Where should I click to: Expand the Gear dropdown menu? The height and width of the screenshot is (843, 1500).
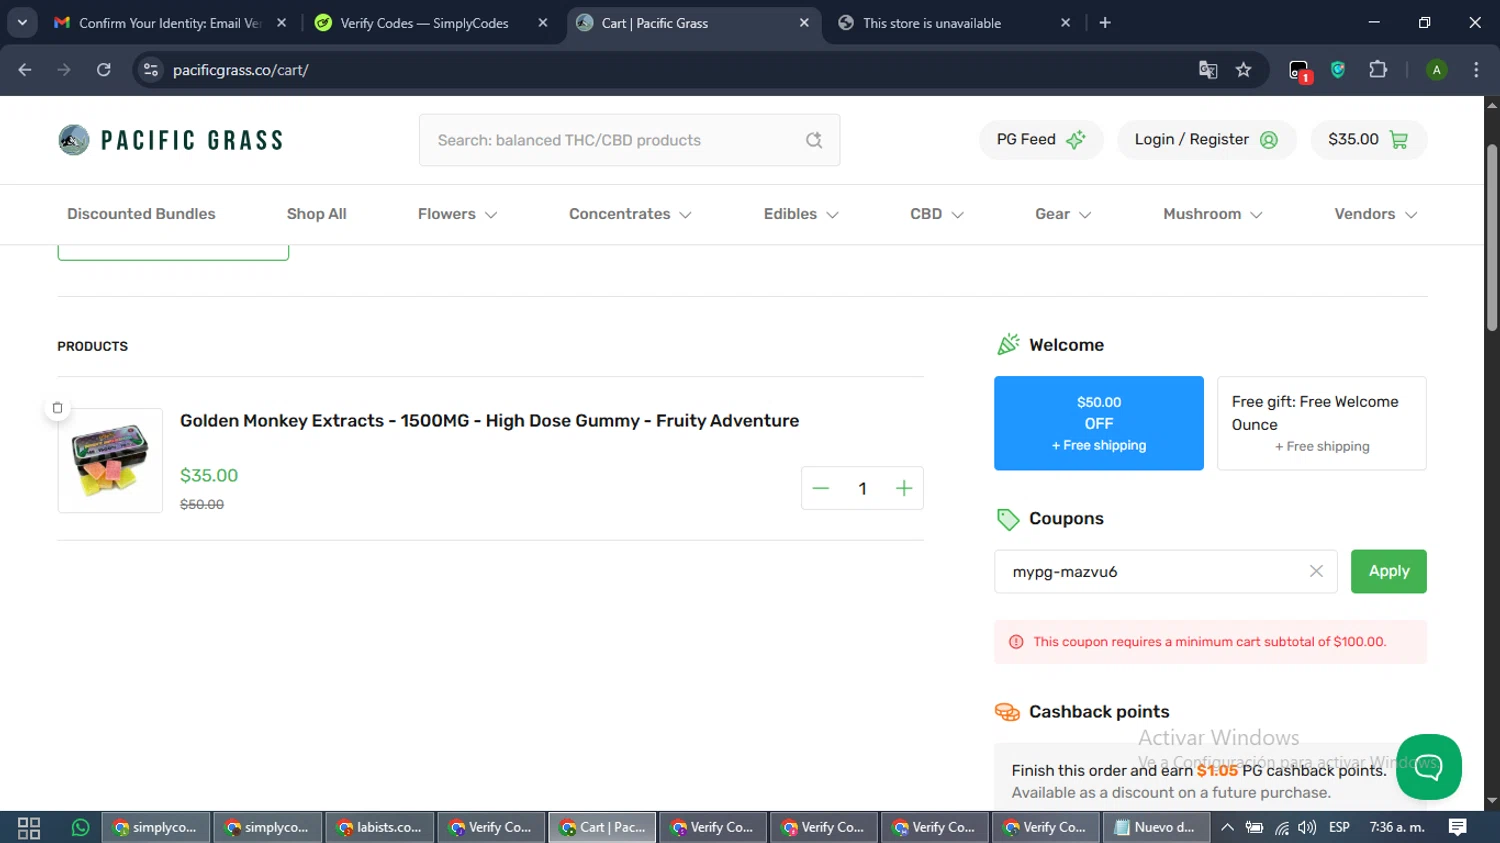[1063, 214]
